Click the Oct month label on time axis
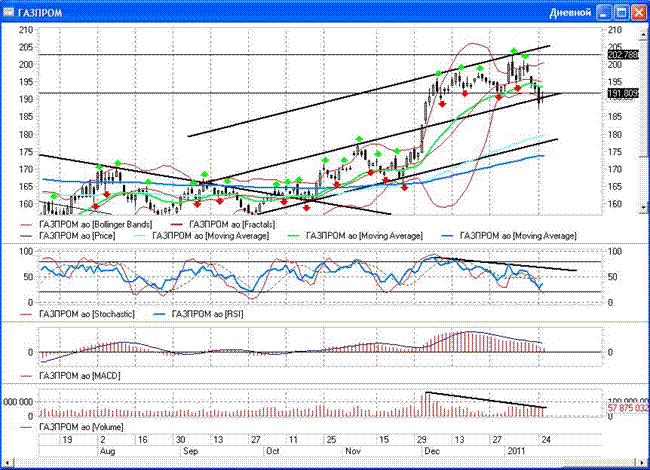The height and width of the screenshot is (470, 650). (273, 451)
